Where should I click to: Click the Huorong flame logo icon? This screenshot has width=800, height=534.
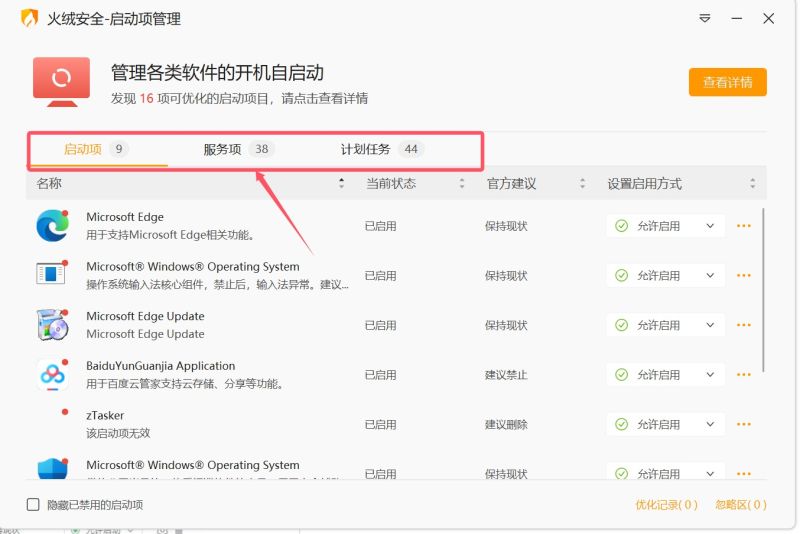(30, 18)
